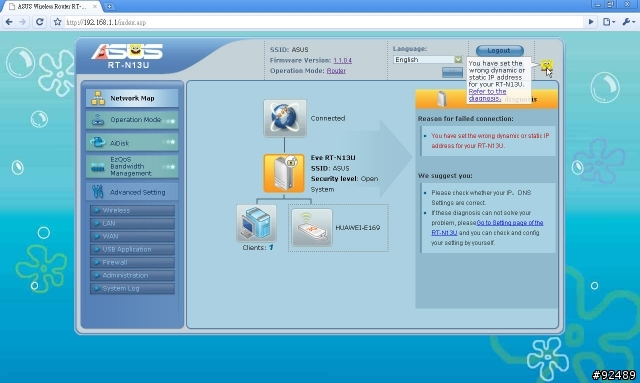
Task: Click the firmware version 1.1.0.4 link
Action: [342, 60]
